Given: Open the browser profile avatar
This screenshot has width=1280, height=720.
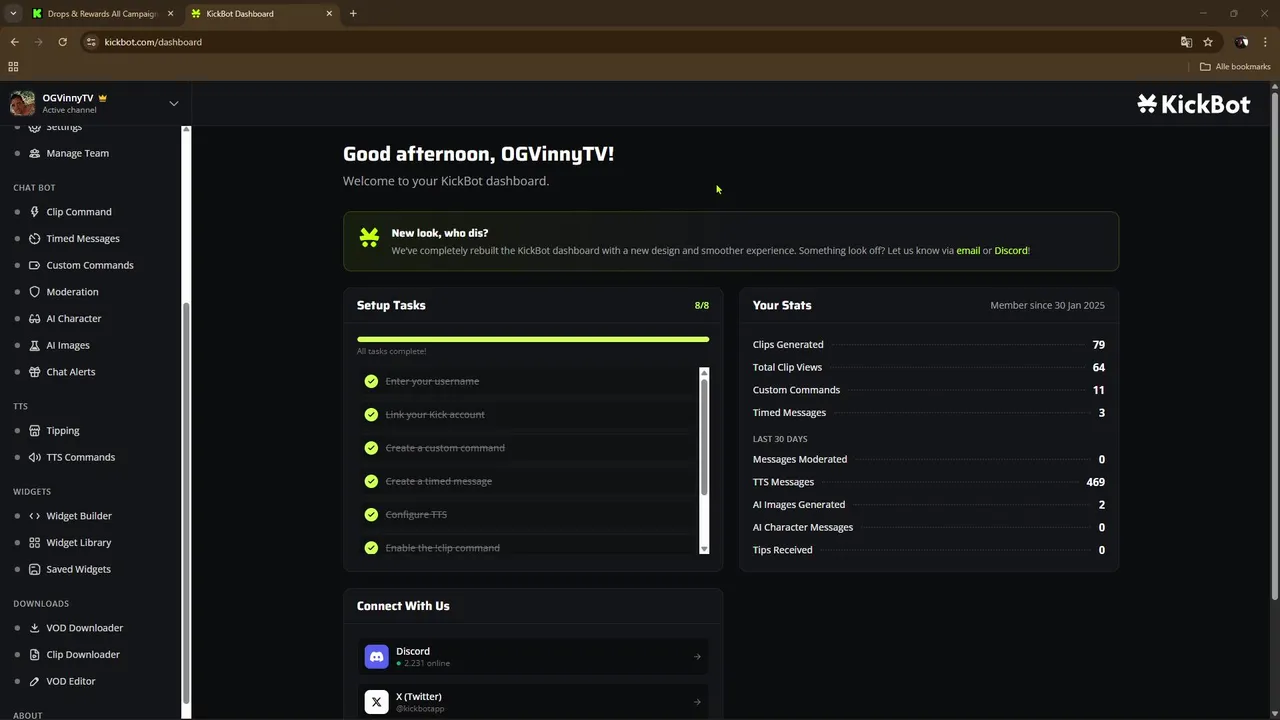Looking at the screenshot, I should click(1241, 42).
